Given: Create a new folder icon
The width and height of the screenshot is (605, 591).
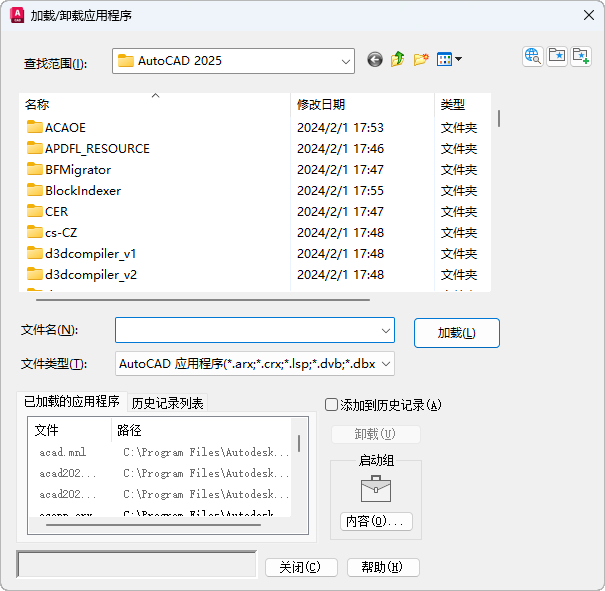Looking at the screenshot, I should (x=421, y=59).
